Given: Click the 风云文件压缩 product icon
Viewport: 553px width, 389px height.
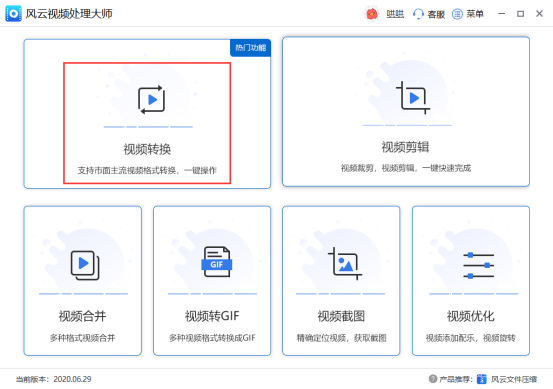Looking at the screenshot, I should 481,379.
